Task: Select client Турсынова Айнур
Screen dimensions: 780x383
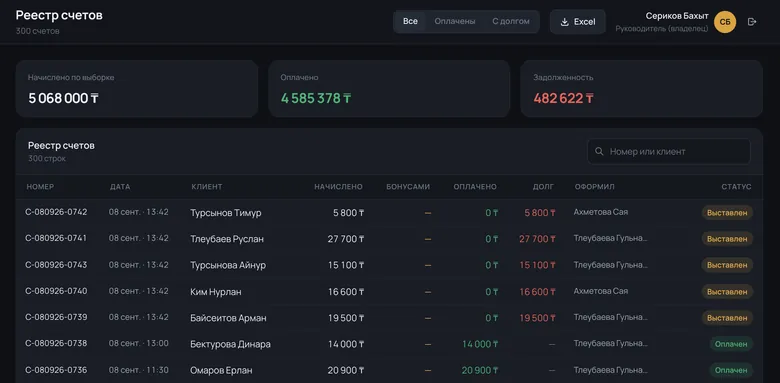Action: (x=228, y=266)
